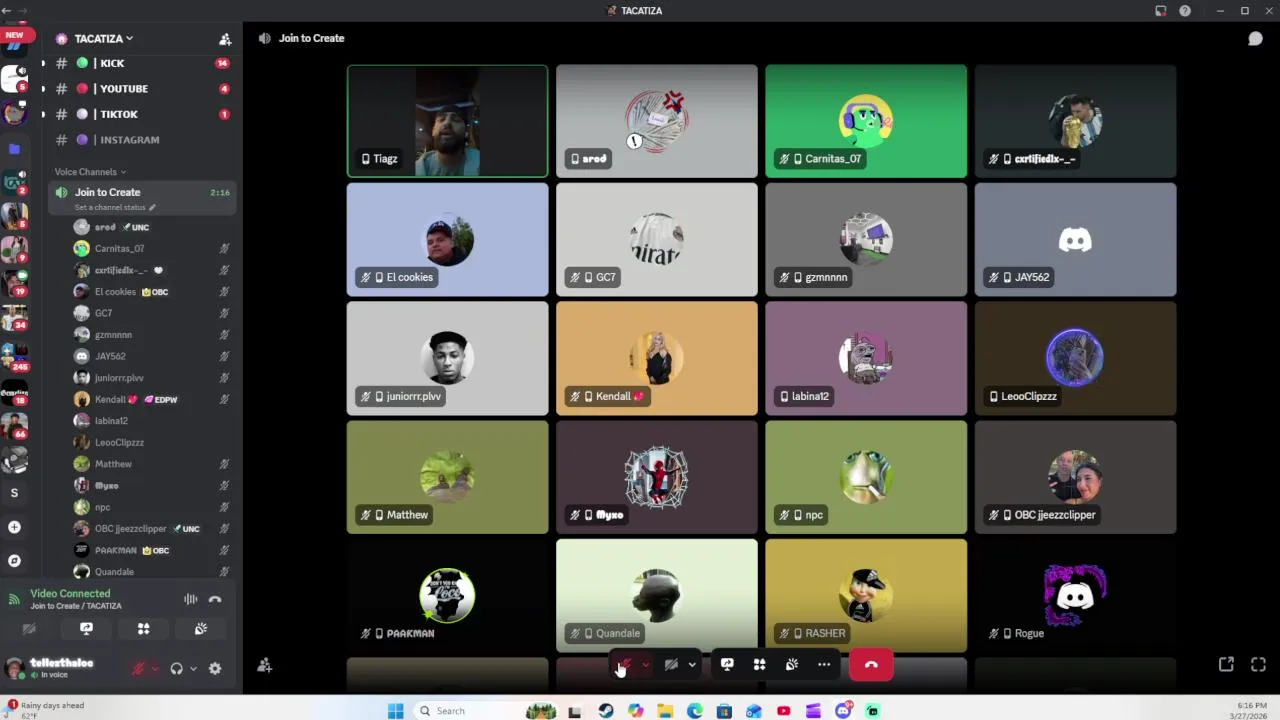Open inbox icon in title bar
The image size is (1280, 720).
[1160, 11]
